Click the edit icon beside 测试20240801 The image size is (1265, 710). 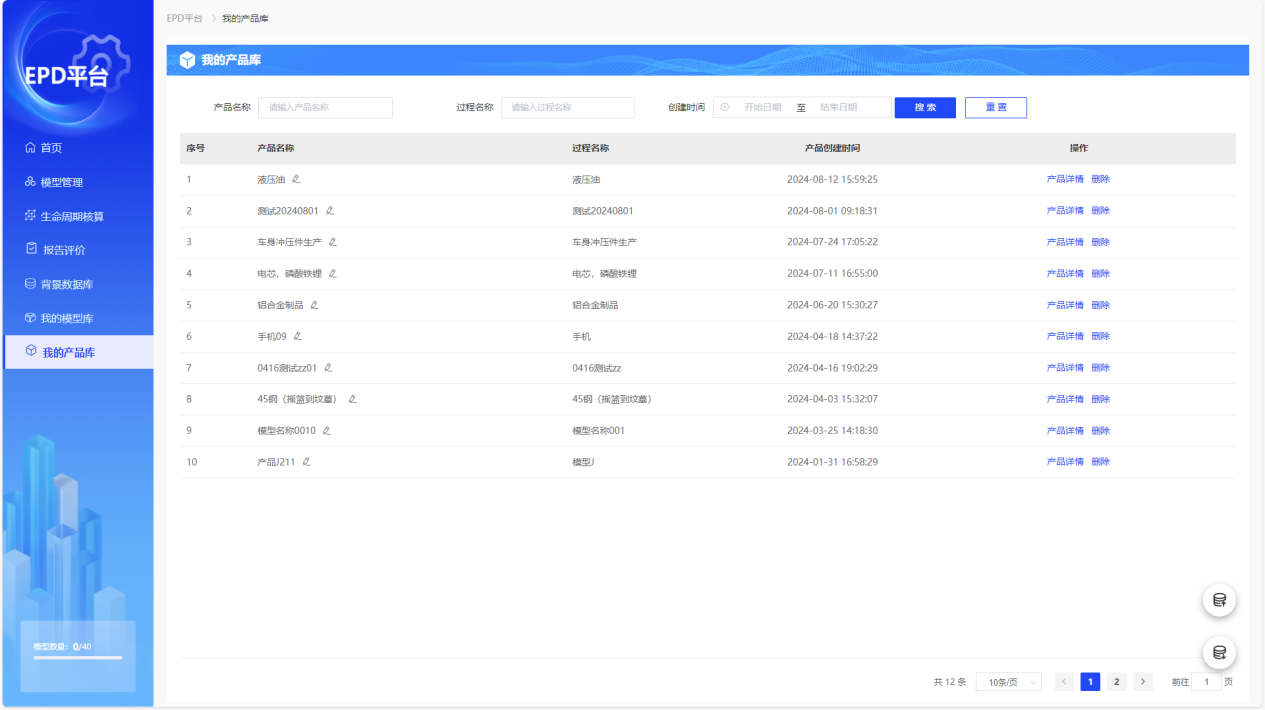pos(330,211)
